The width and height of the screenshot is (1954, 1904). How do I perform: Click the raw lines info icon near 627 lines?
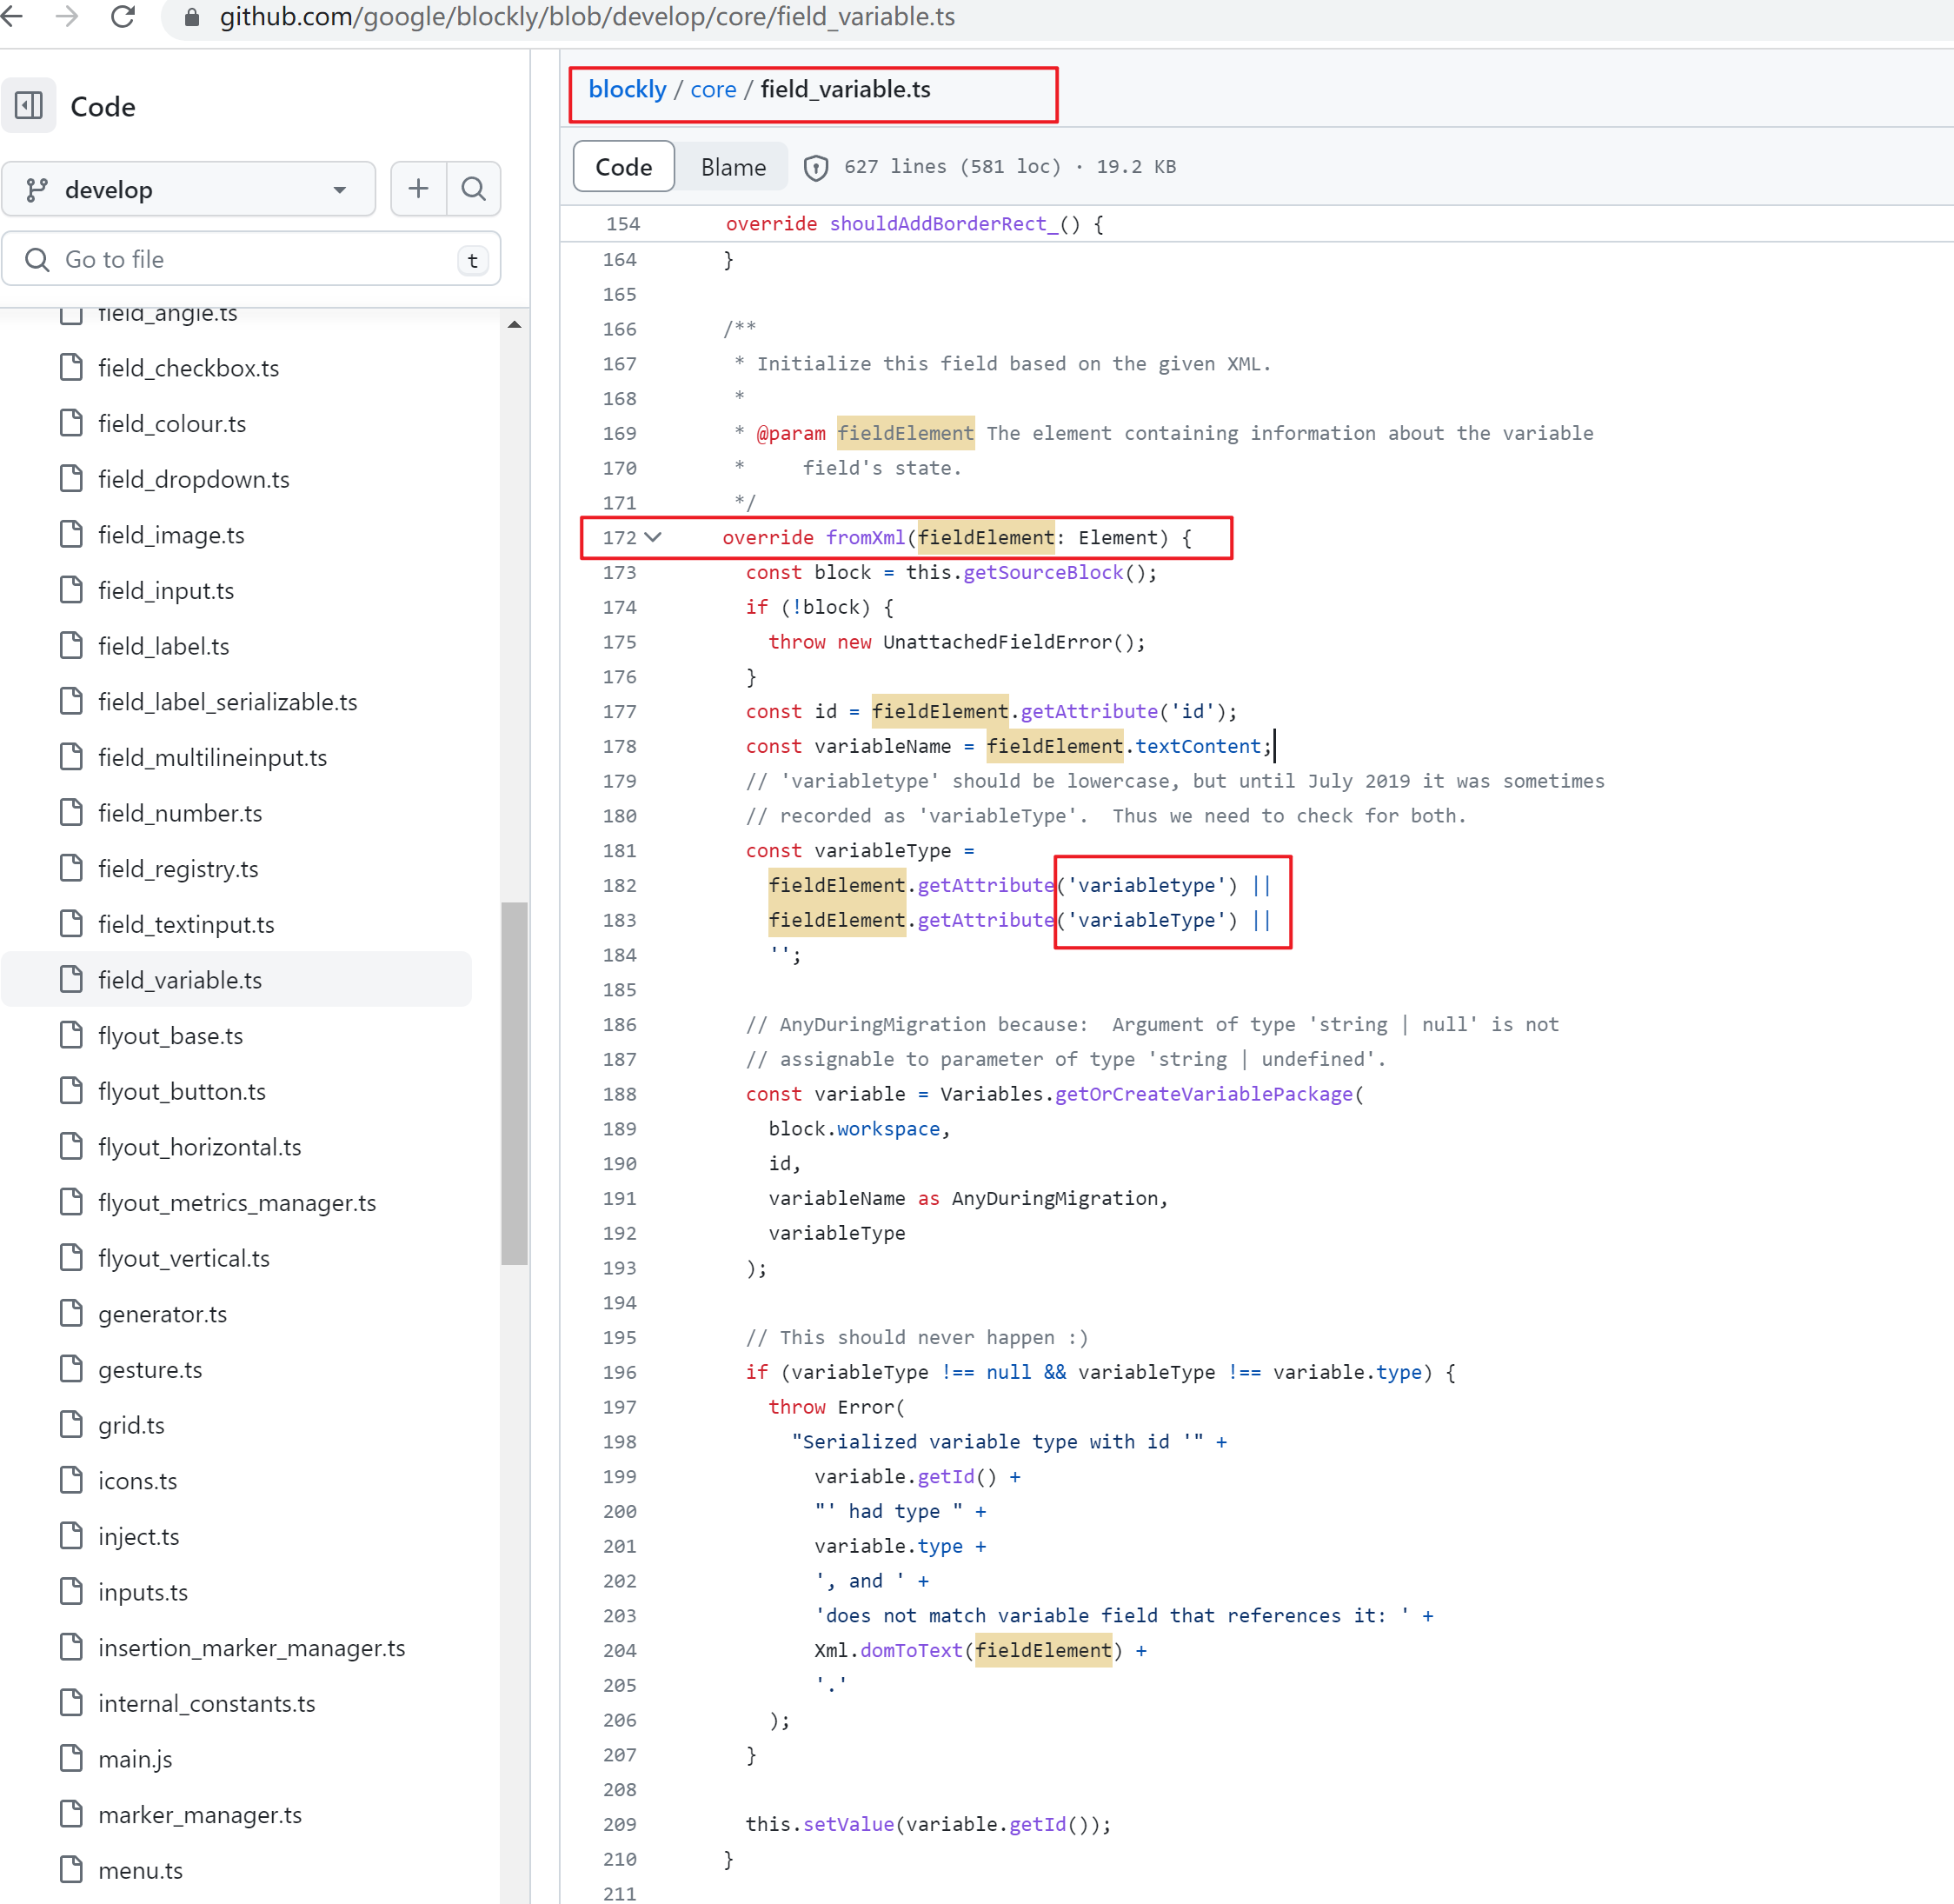(x=815, y=167)
